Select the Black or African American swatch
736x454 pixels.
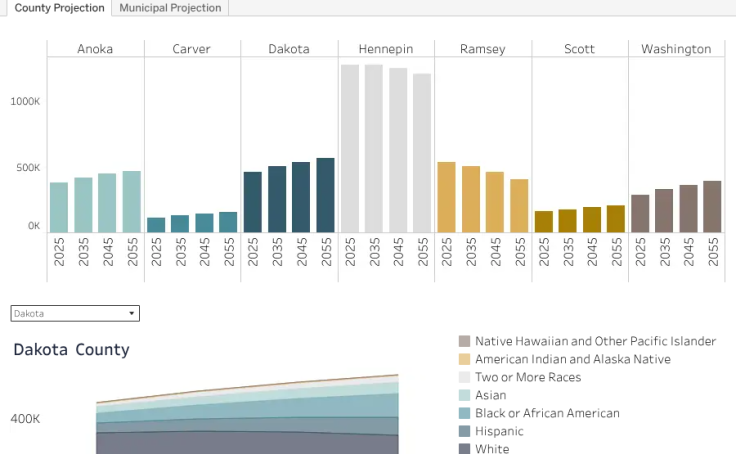pos(464,413)
